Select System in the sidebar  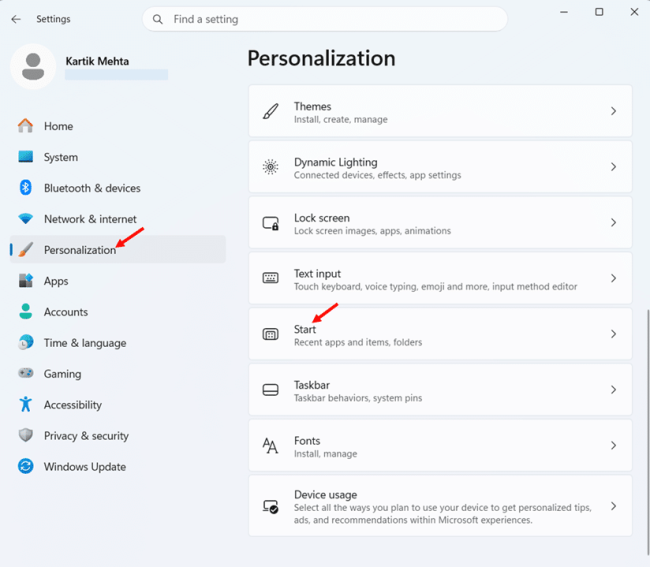(x=118, y=157)
